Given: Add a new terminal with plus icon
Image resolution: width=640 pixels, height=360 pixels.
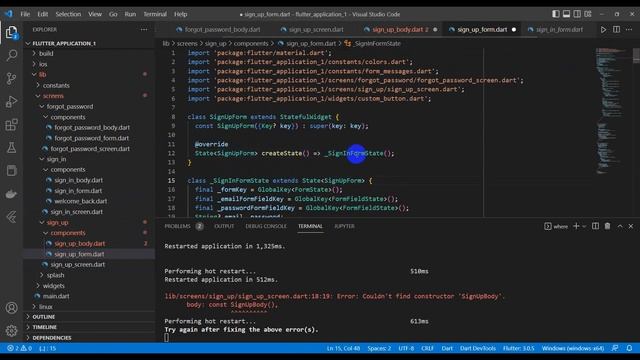Looking at the screenshot, I should (x=576, y=226).
